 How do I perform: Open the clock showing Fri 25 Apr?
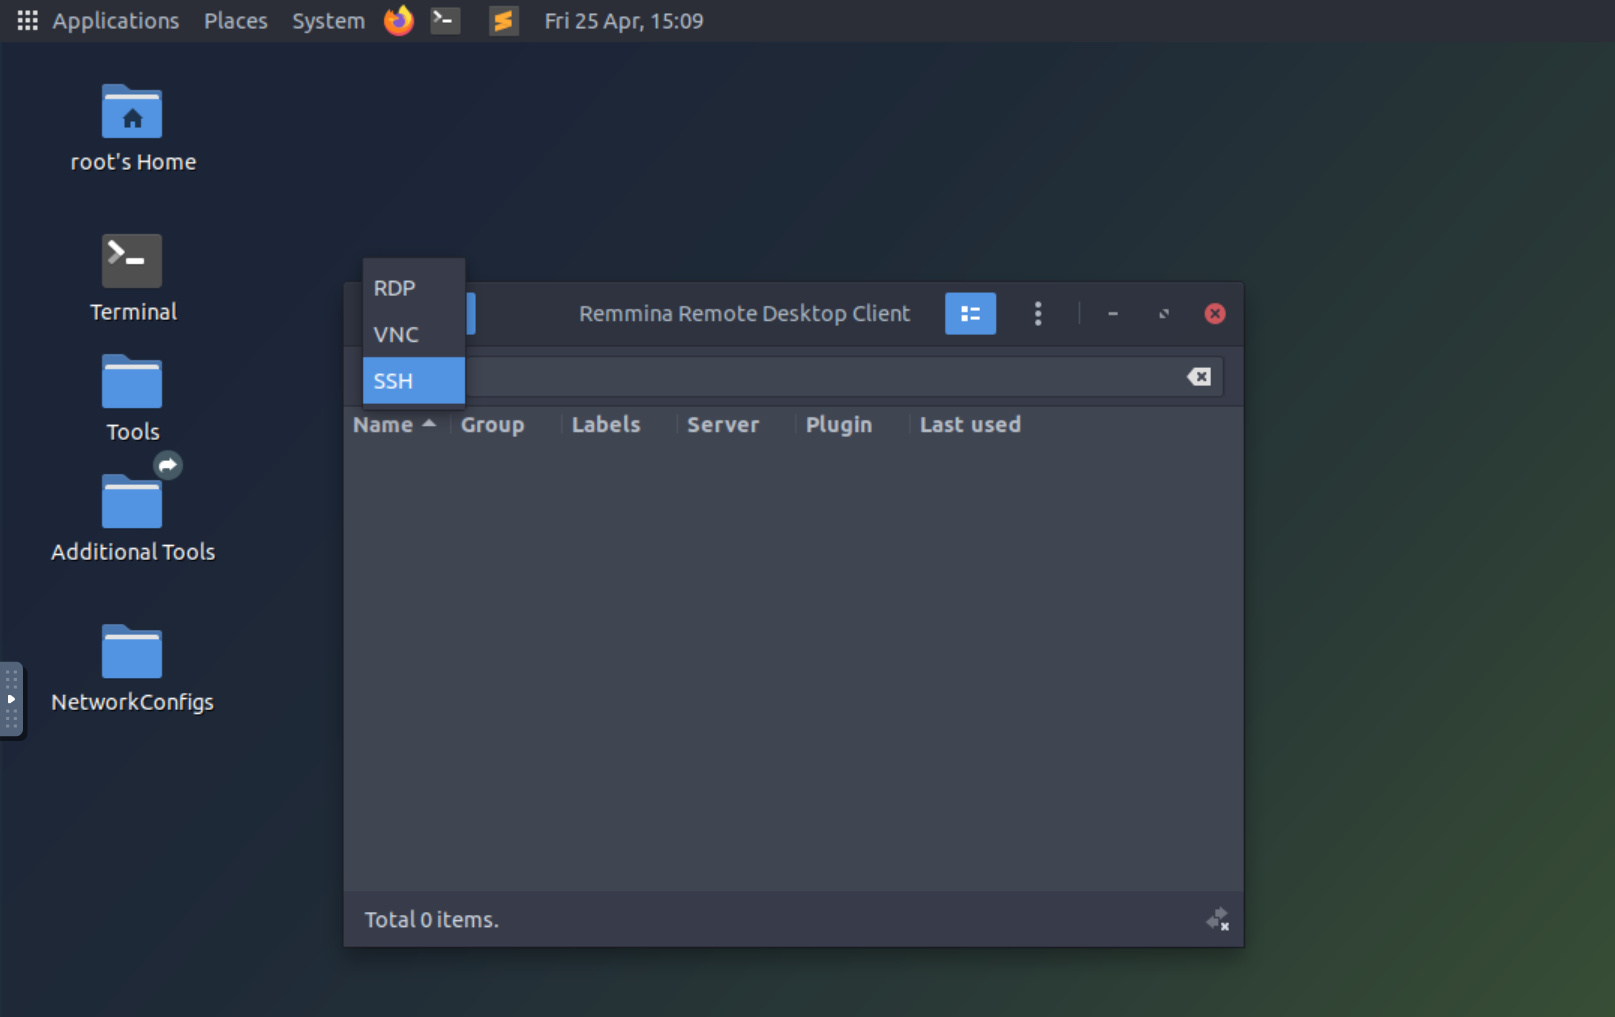624,21
